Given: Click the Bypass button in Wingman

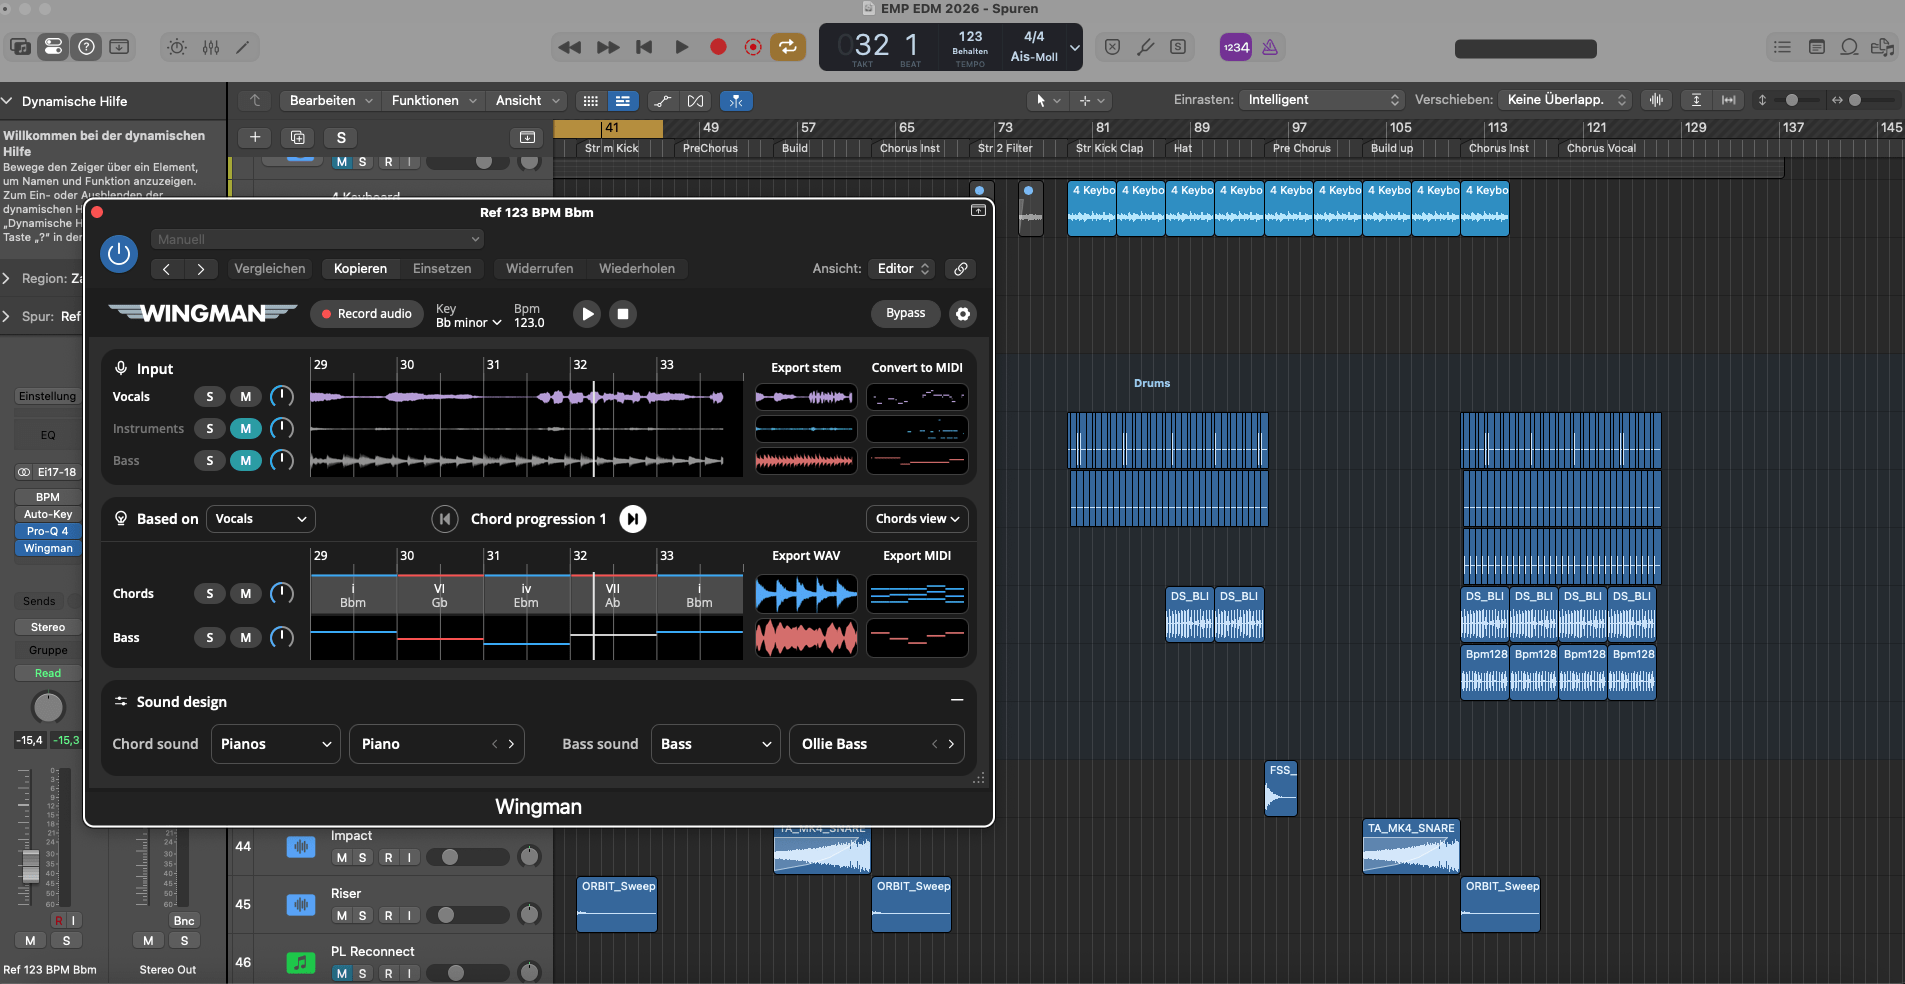Looking at the screenshot, I should pos(905,314).
